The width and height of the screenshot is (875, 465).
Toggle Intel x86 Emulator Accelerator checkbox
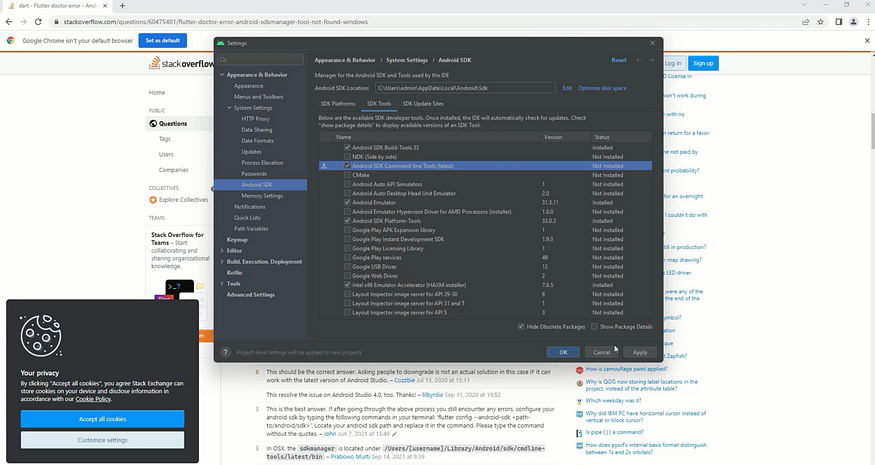[x=348, y=285]
